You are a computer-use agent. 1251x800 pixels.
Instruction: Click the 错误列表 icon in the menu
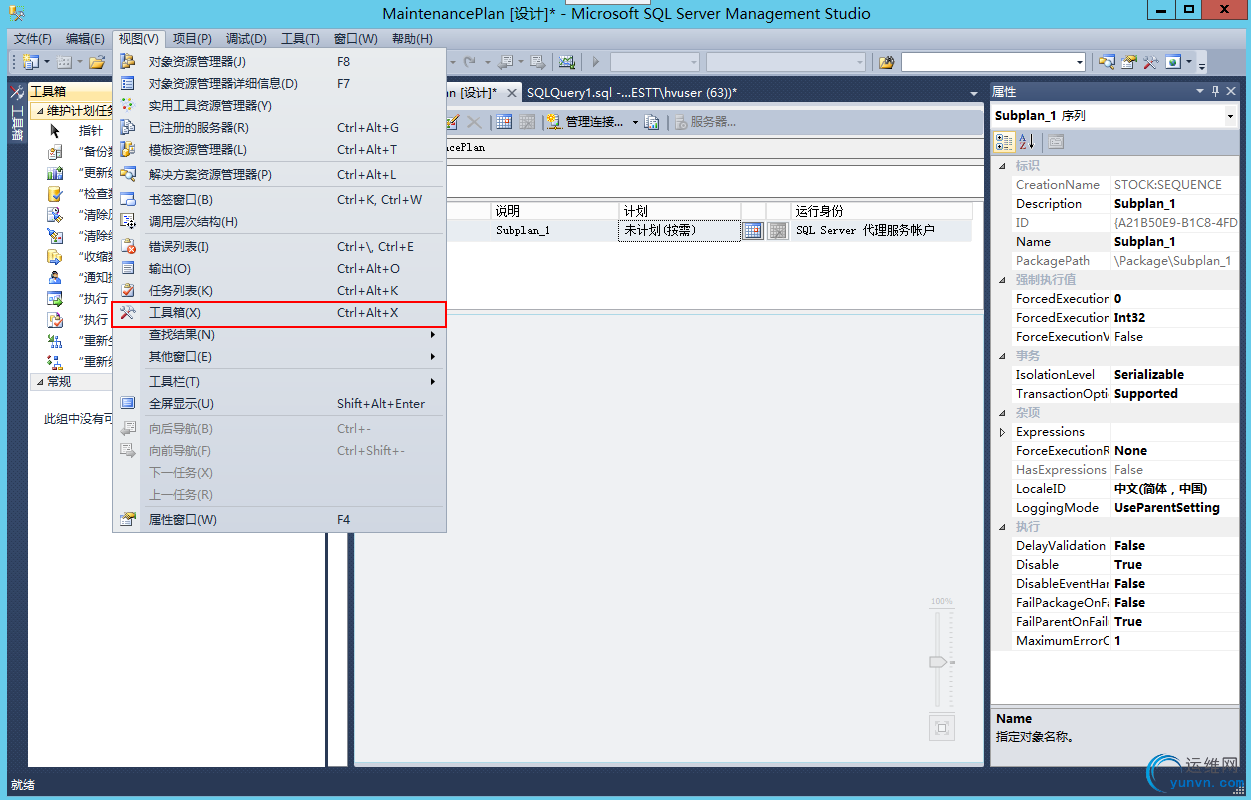click(x=128, y=246)
